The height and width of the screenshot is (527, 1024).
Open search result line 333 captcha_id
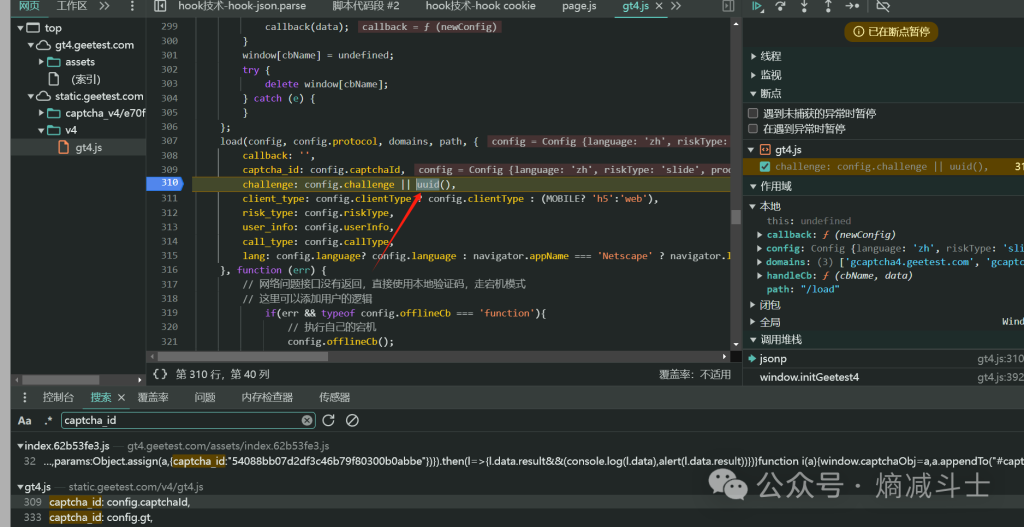click(100, 517)
